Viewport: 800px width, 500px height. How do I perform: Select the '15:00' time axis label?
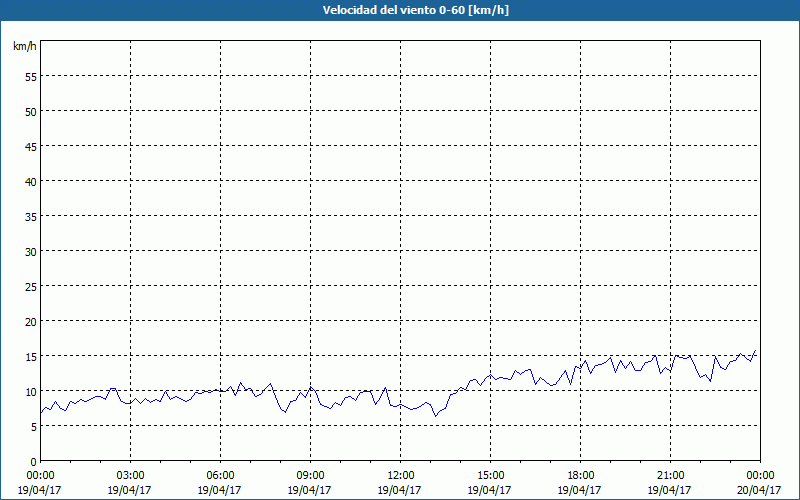490,476
